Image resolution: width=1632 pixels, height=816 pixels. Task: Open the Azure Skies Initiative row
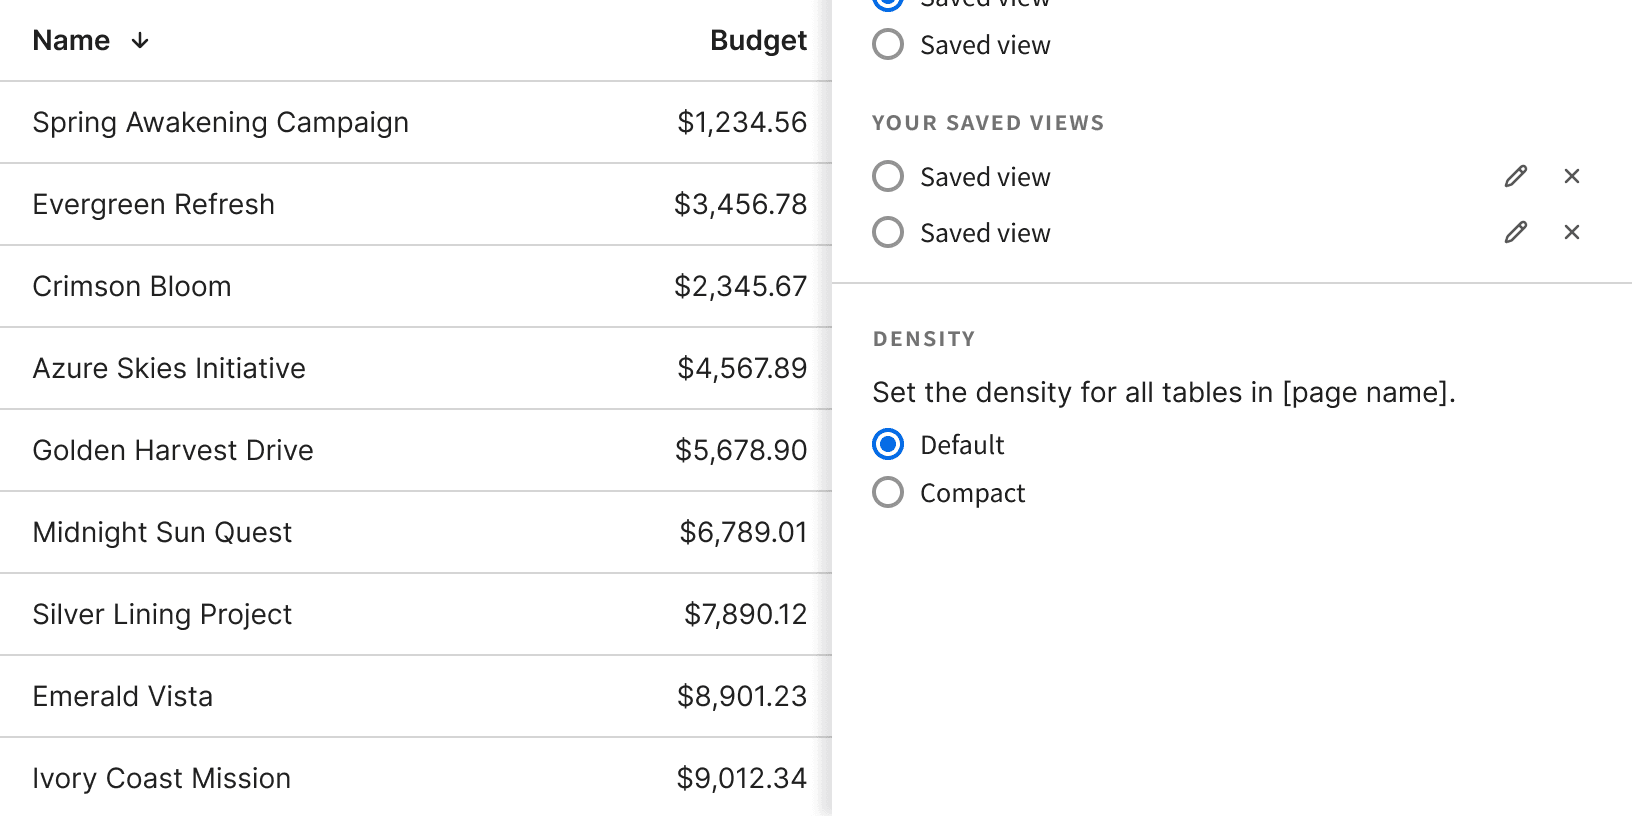point(169,369)
